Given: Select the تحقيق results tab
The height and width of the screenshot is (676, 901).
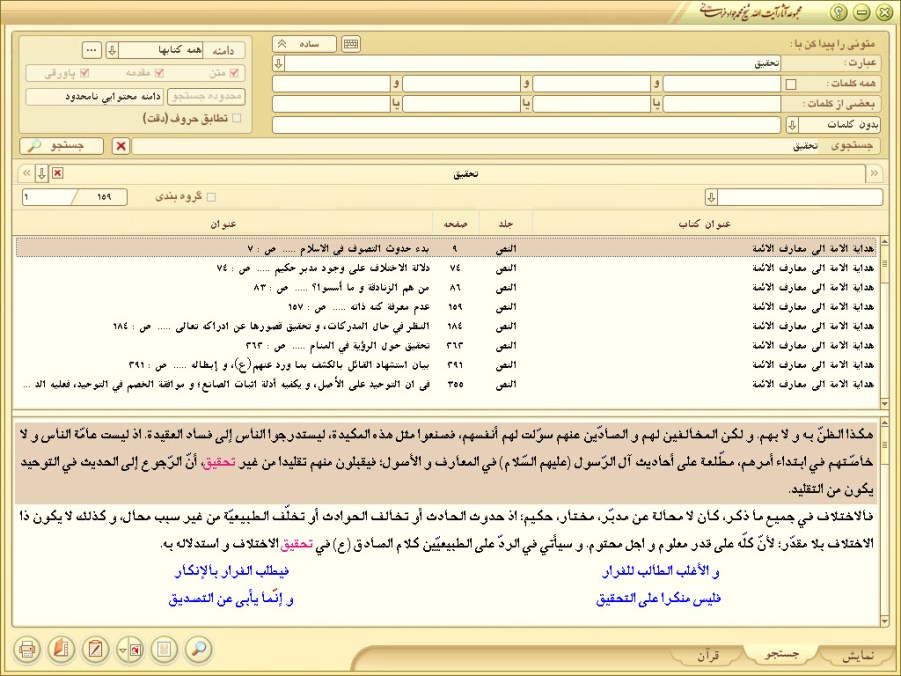Looking at the screenshot, I should (x=465, y=174).
